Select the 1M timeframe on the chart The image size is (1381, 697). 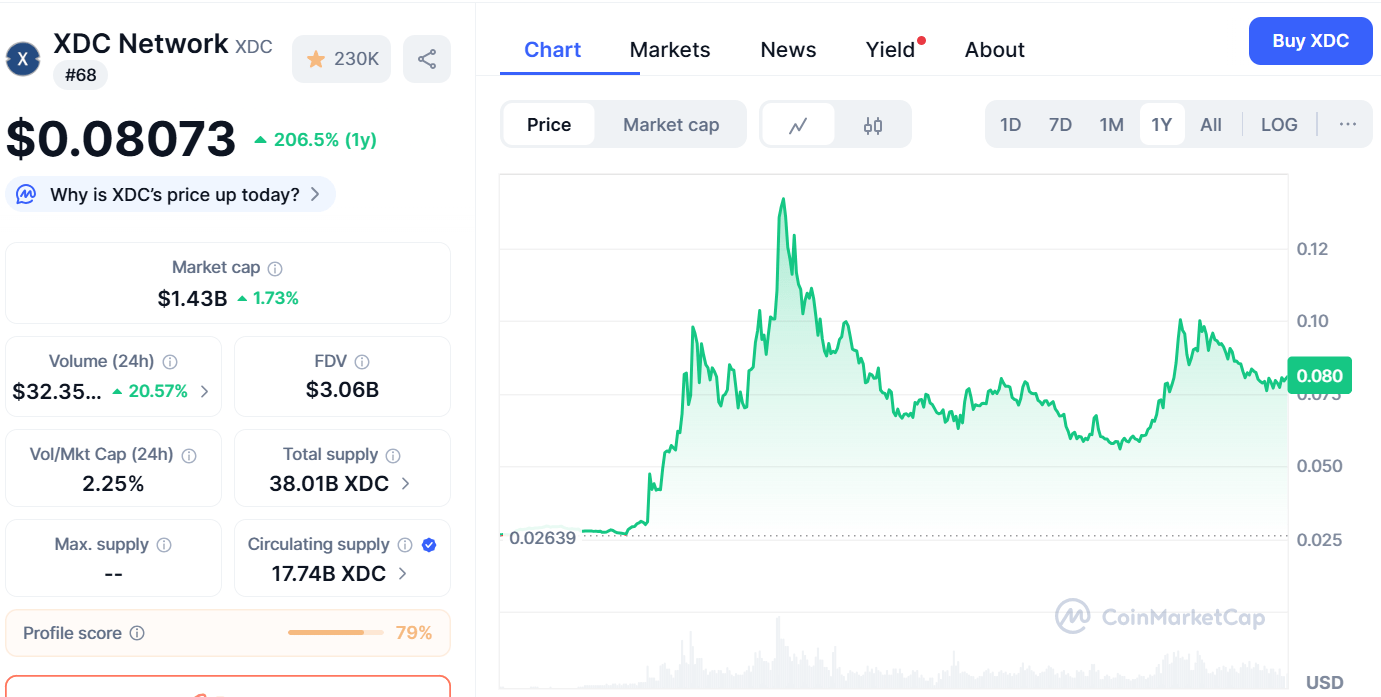click(x=1111, y=124)
